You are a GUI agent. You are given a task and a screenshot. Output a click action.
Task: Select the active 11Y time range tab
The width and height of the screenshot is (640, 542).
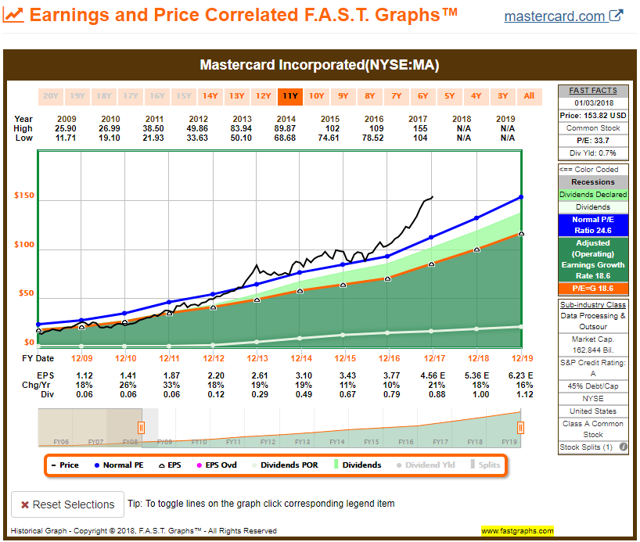click(290, 96)
